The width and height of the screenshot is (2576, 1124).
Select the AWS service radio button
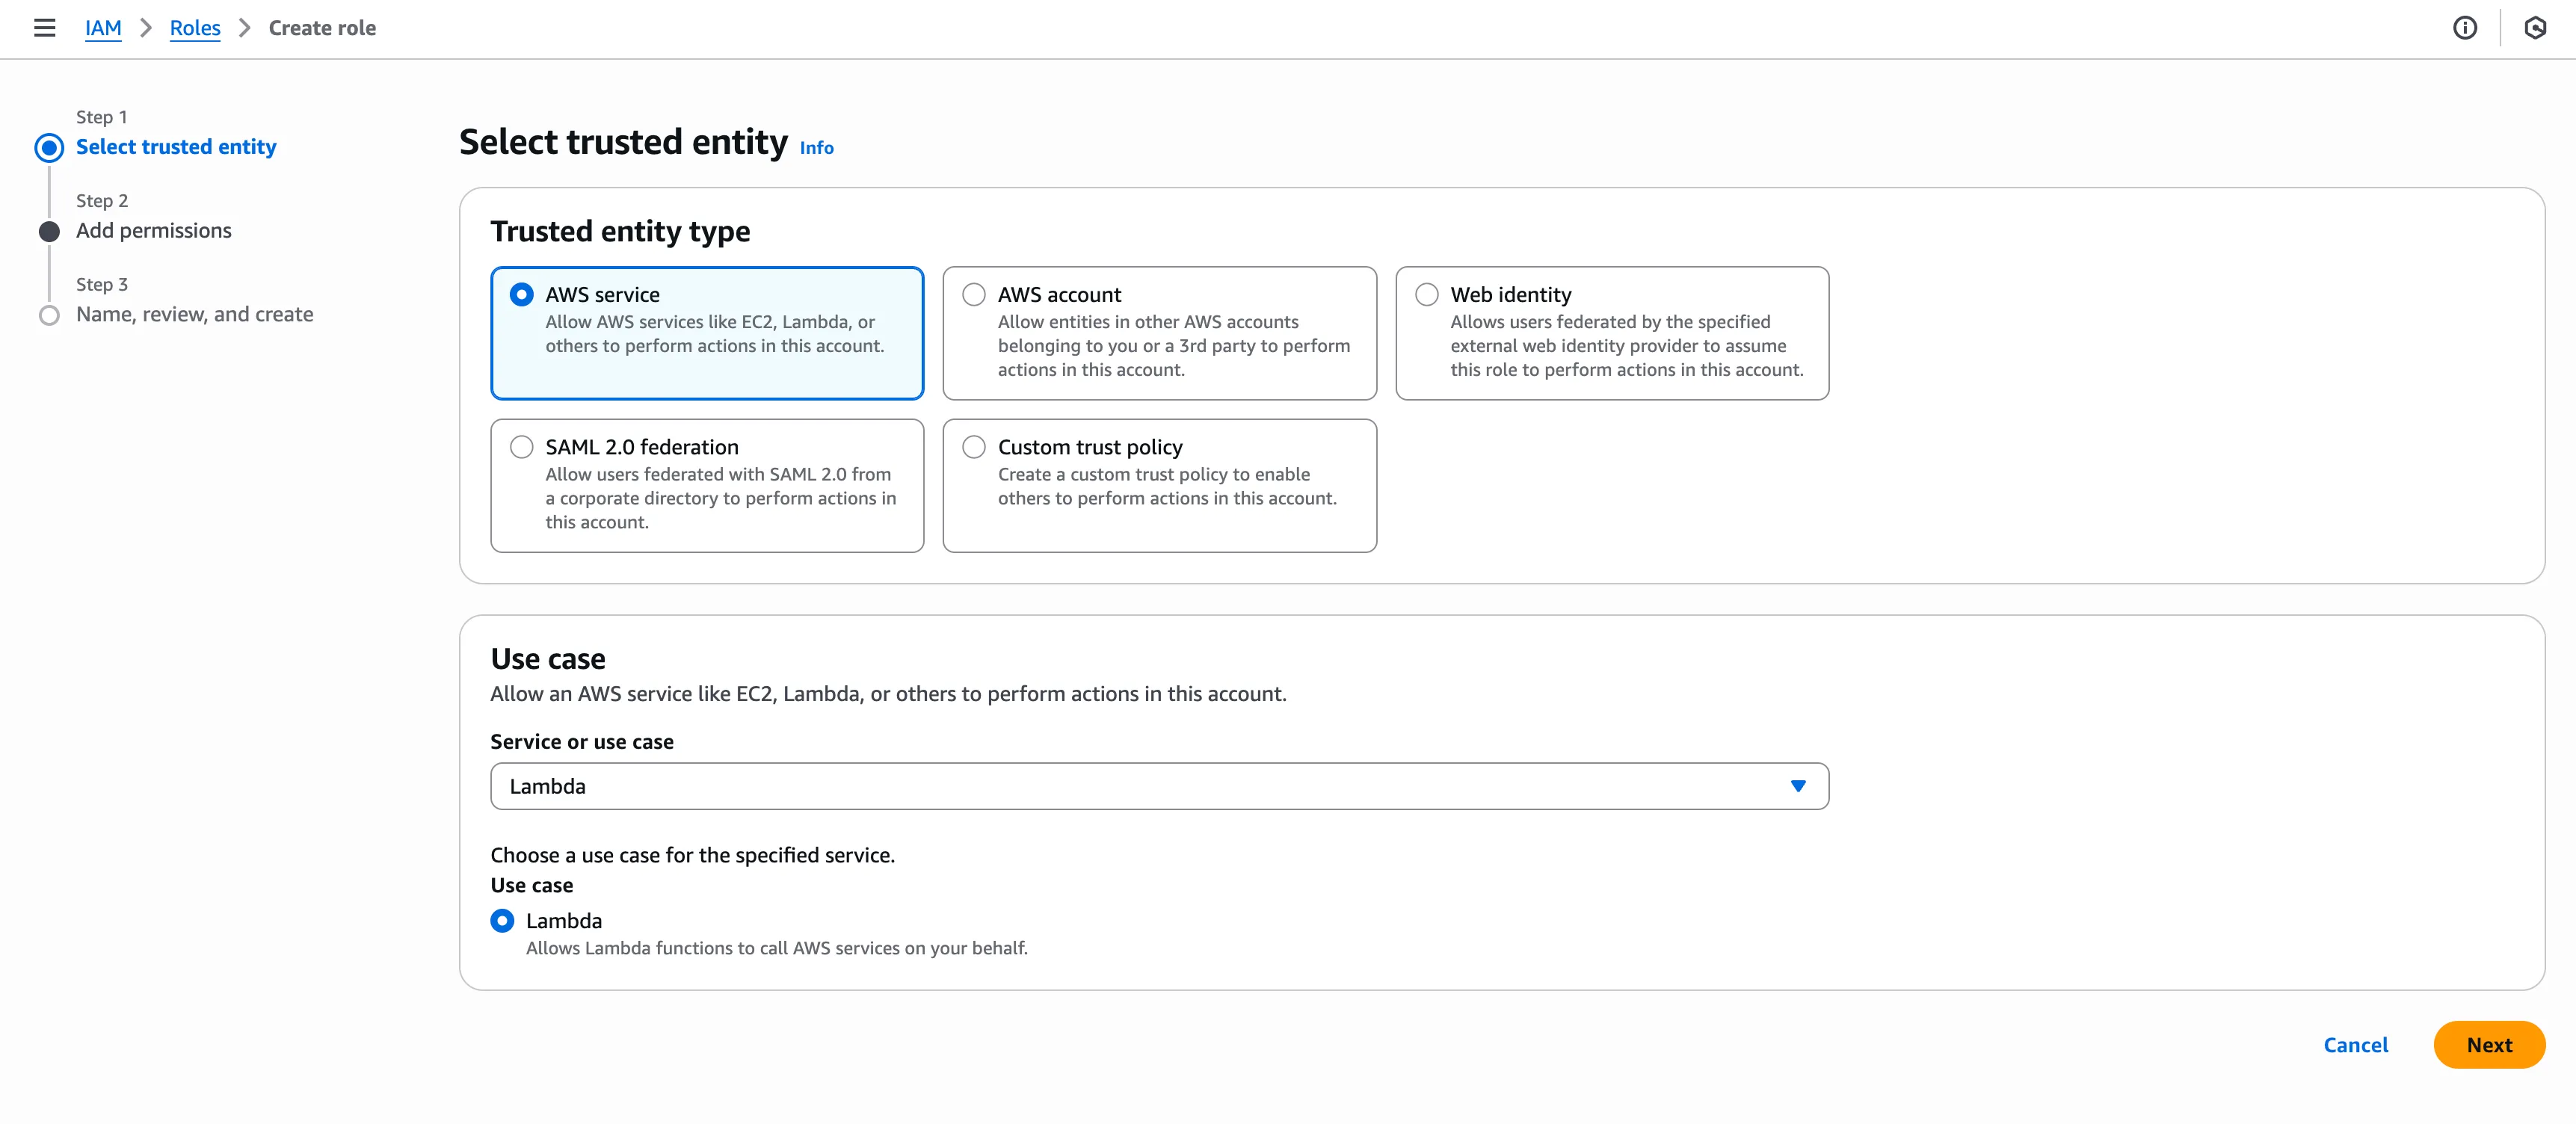point(521,295)
